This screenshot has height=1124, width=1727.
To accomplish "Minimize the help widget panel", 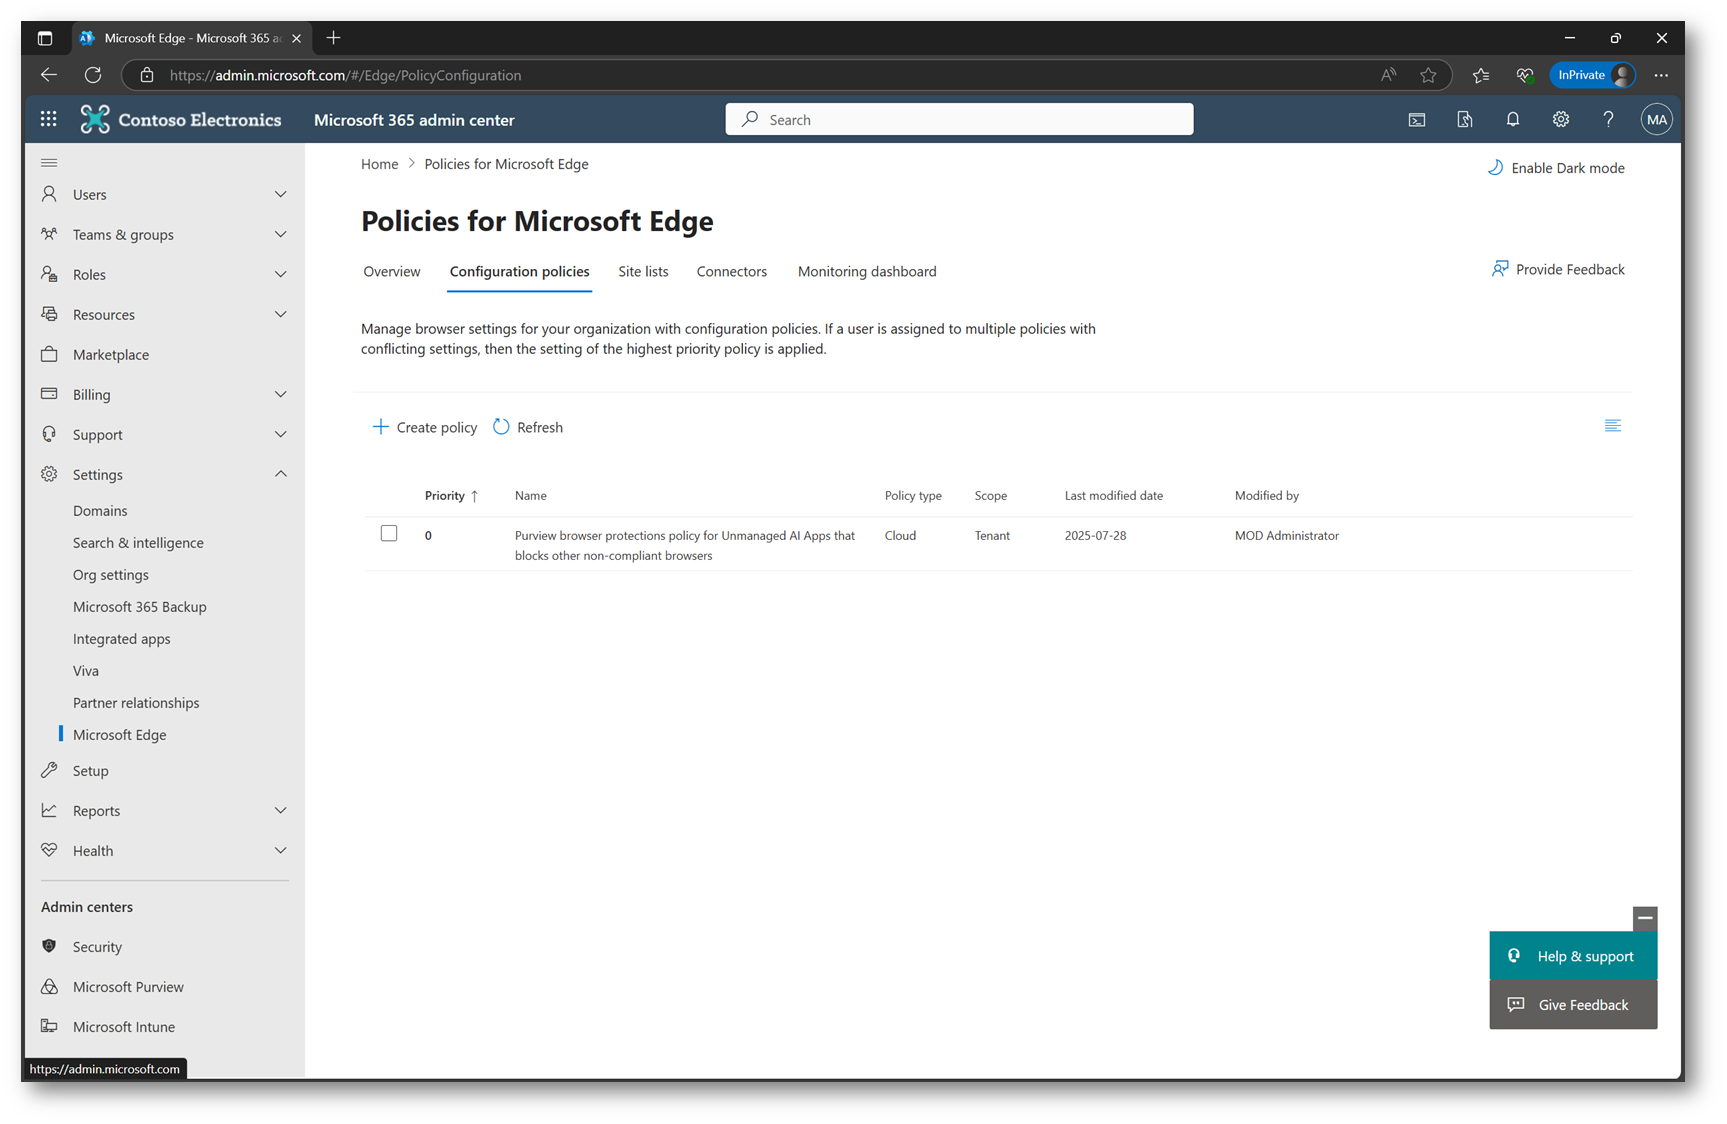I will click(x=1645, y=918).
